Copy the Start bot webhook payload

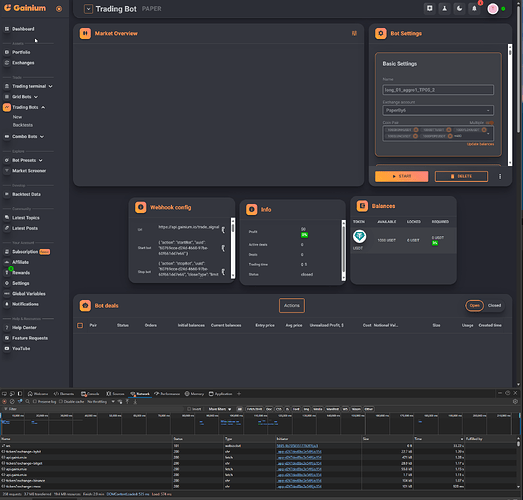[223, 248]
